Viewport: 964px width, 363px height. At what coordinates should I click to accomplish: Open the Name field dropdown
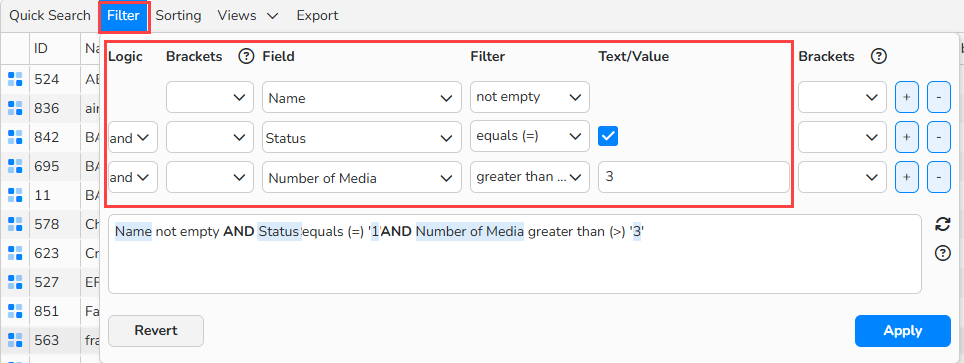pyautogui.click(x=362, y=97)
